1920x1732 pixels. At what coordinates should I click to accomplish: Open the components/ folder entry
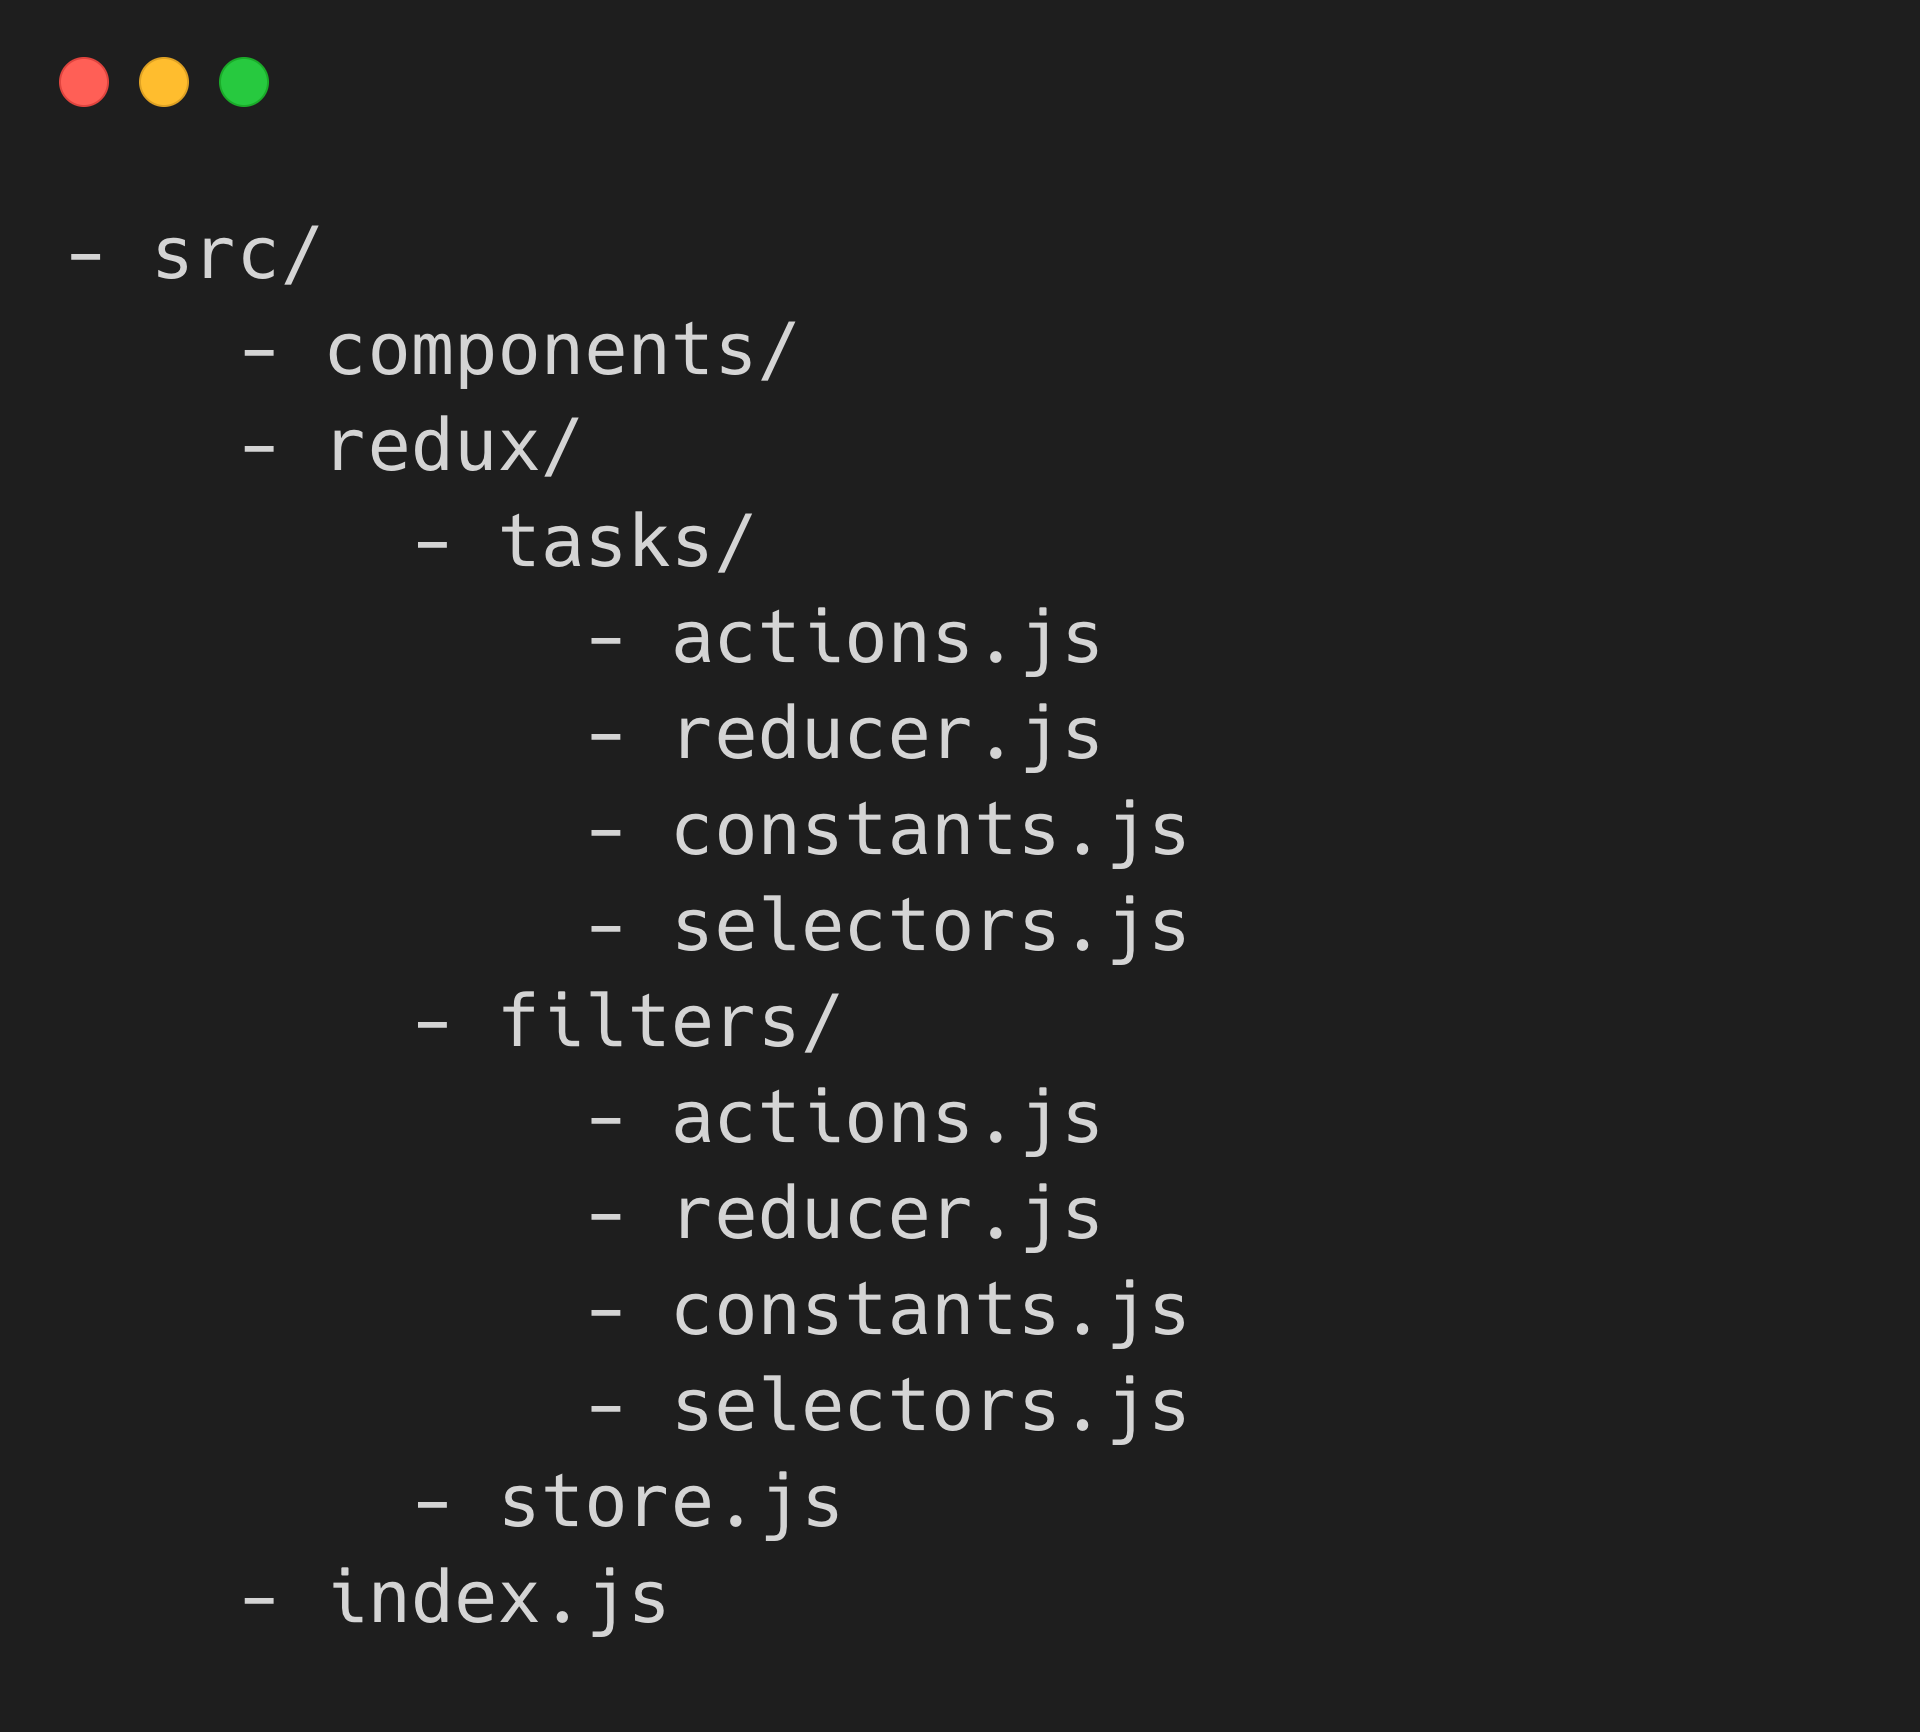(x=561, y=352)
